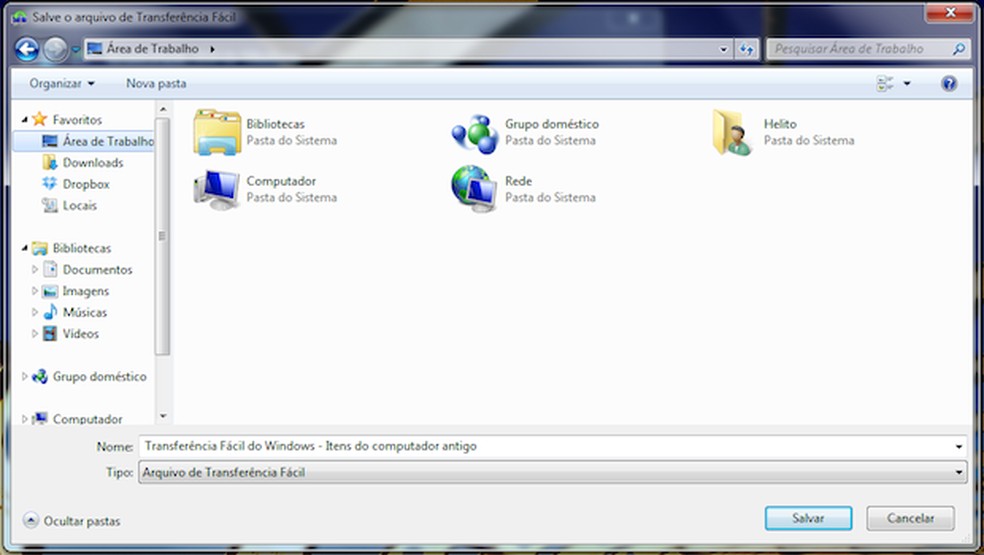Click the Favoritos star icon
This screenshot has height=555, width=984.
(x=40, y=119)
